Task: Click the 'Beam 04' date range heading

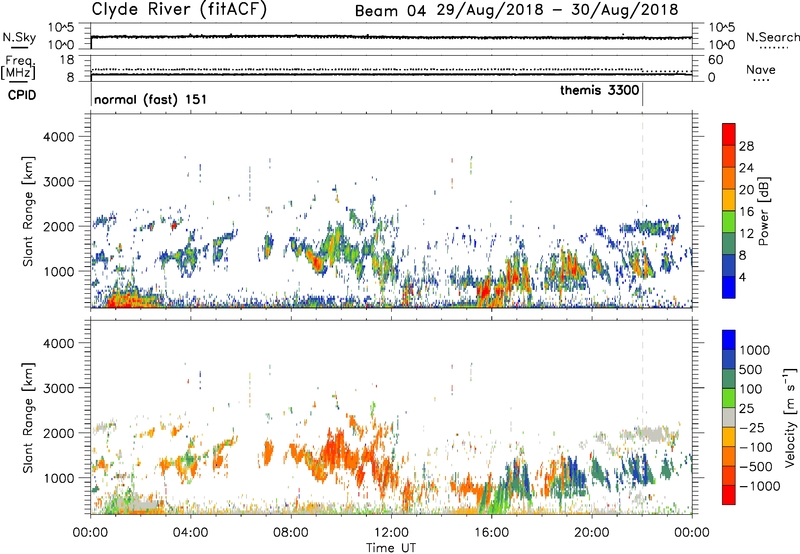Action: coord(516,10)
